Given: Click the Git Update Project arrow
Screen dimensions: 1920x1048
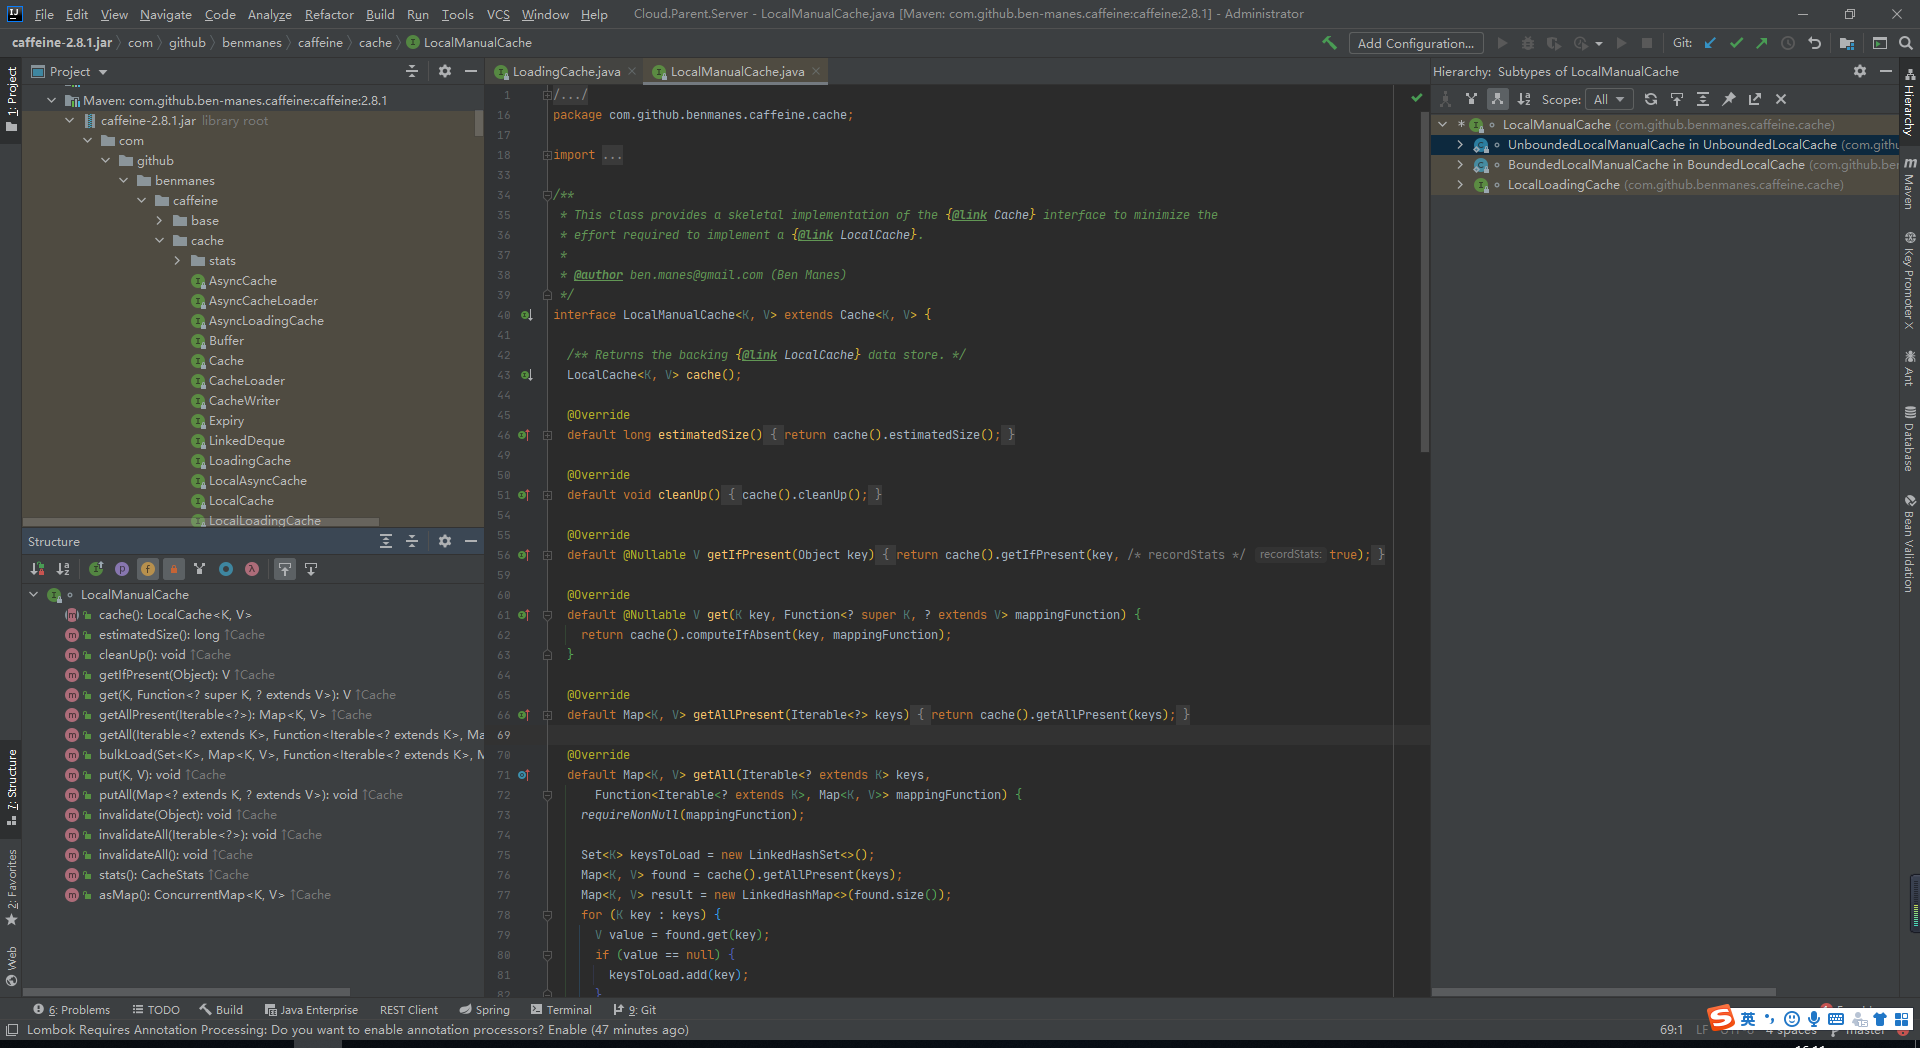Looking at the screenshot, I should click(1710, 43).
